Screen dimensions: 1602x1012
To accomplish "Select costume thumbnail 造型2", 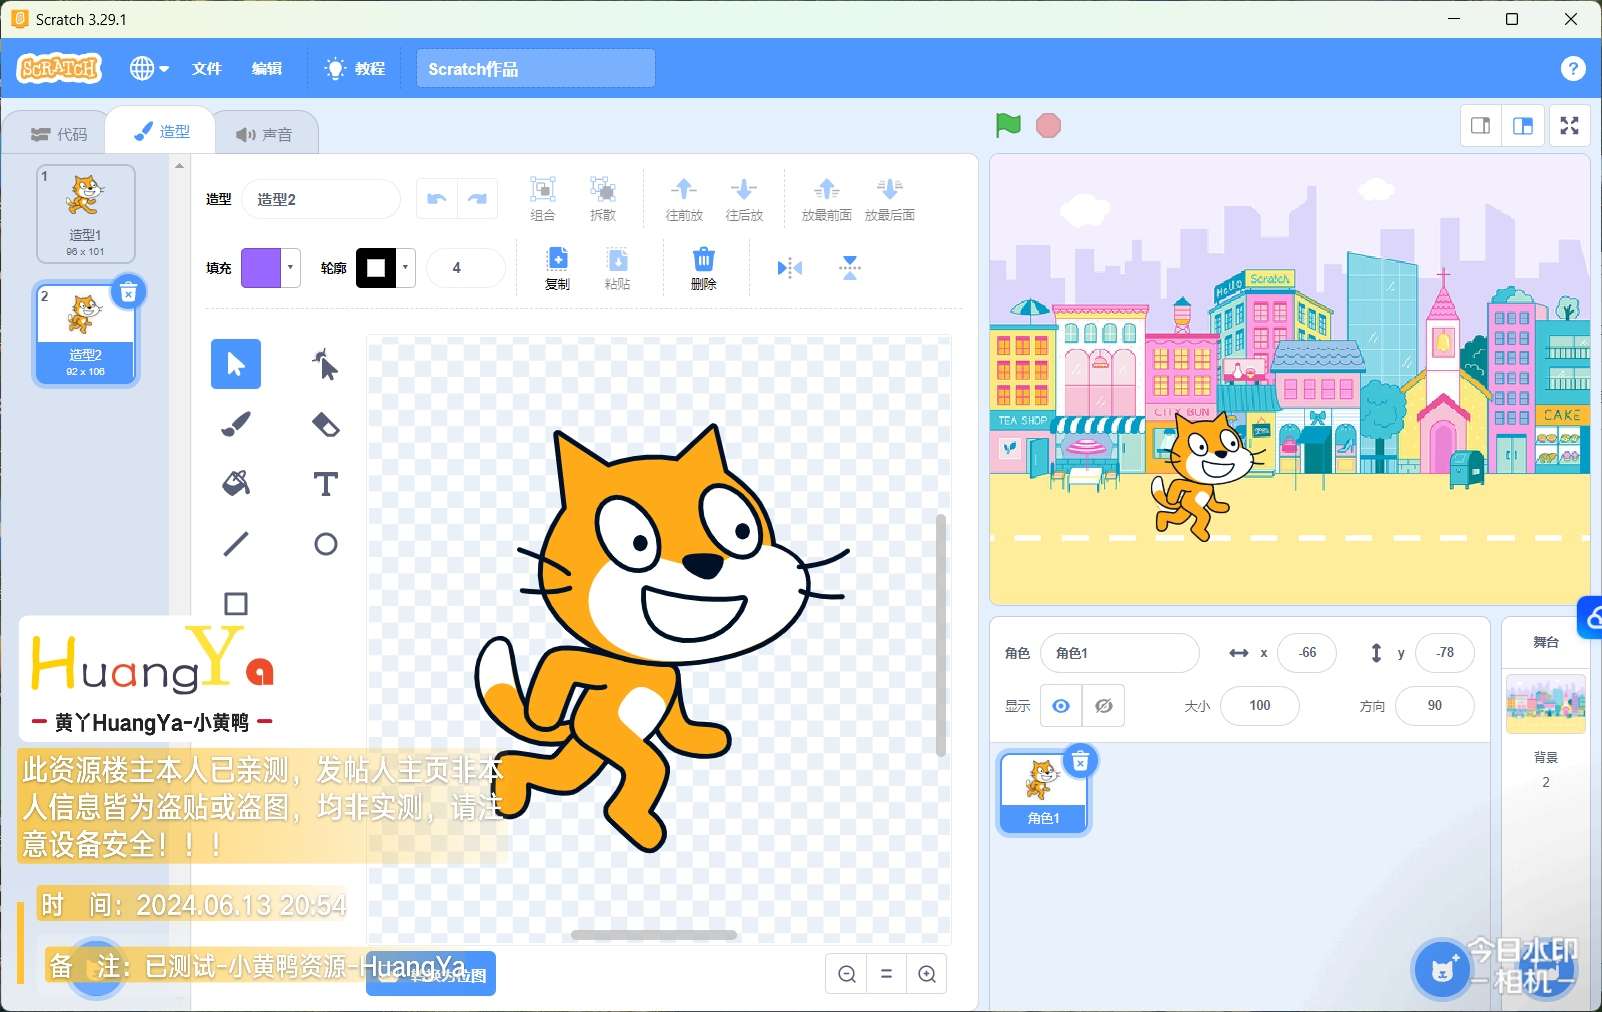I will 86,334.
